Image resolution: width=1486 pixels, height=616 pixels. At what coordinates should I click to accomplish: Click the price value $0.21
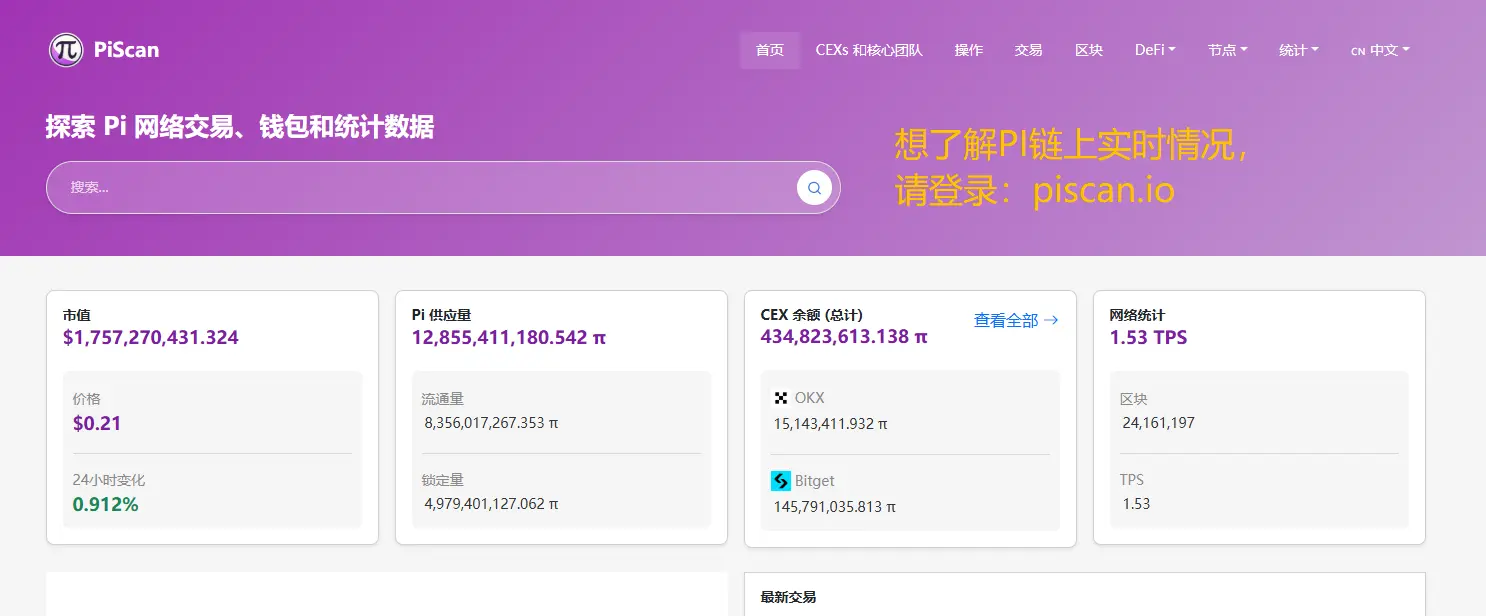(x=97, y=423)
